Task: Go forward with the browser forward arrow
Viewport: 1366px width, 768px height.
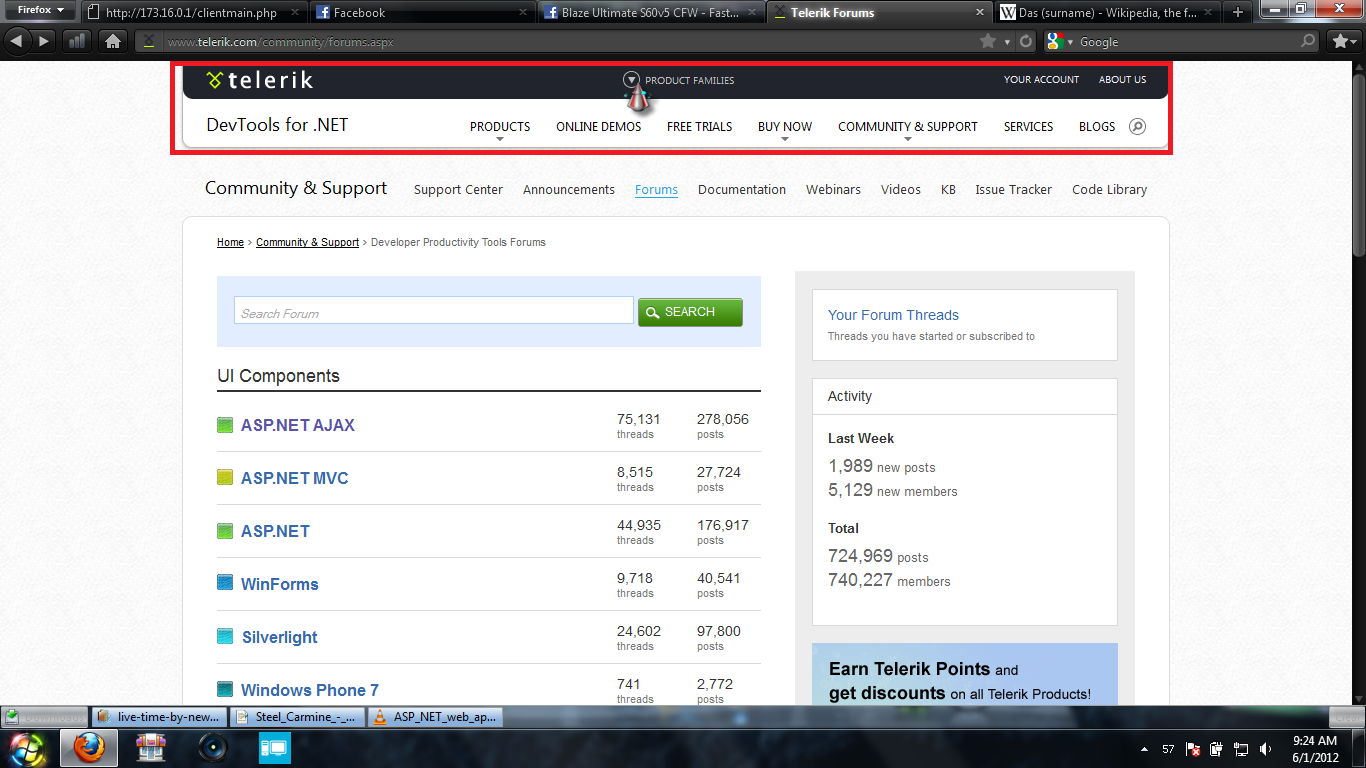Action: click(44, 41)
